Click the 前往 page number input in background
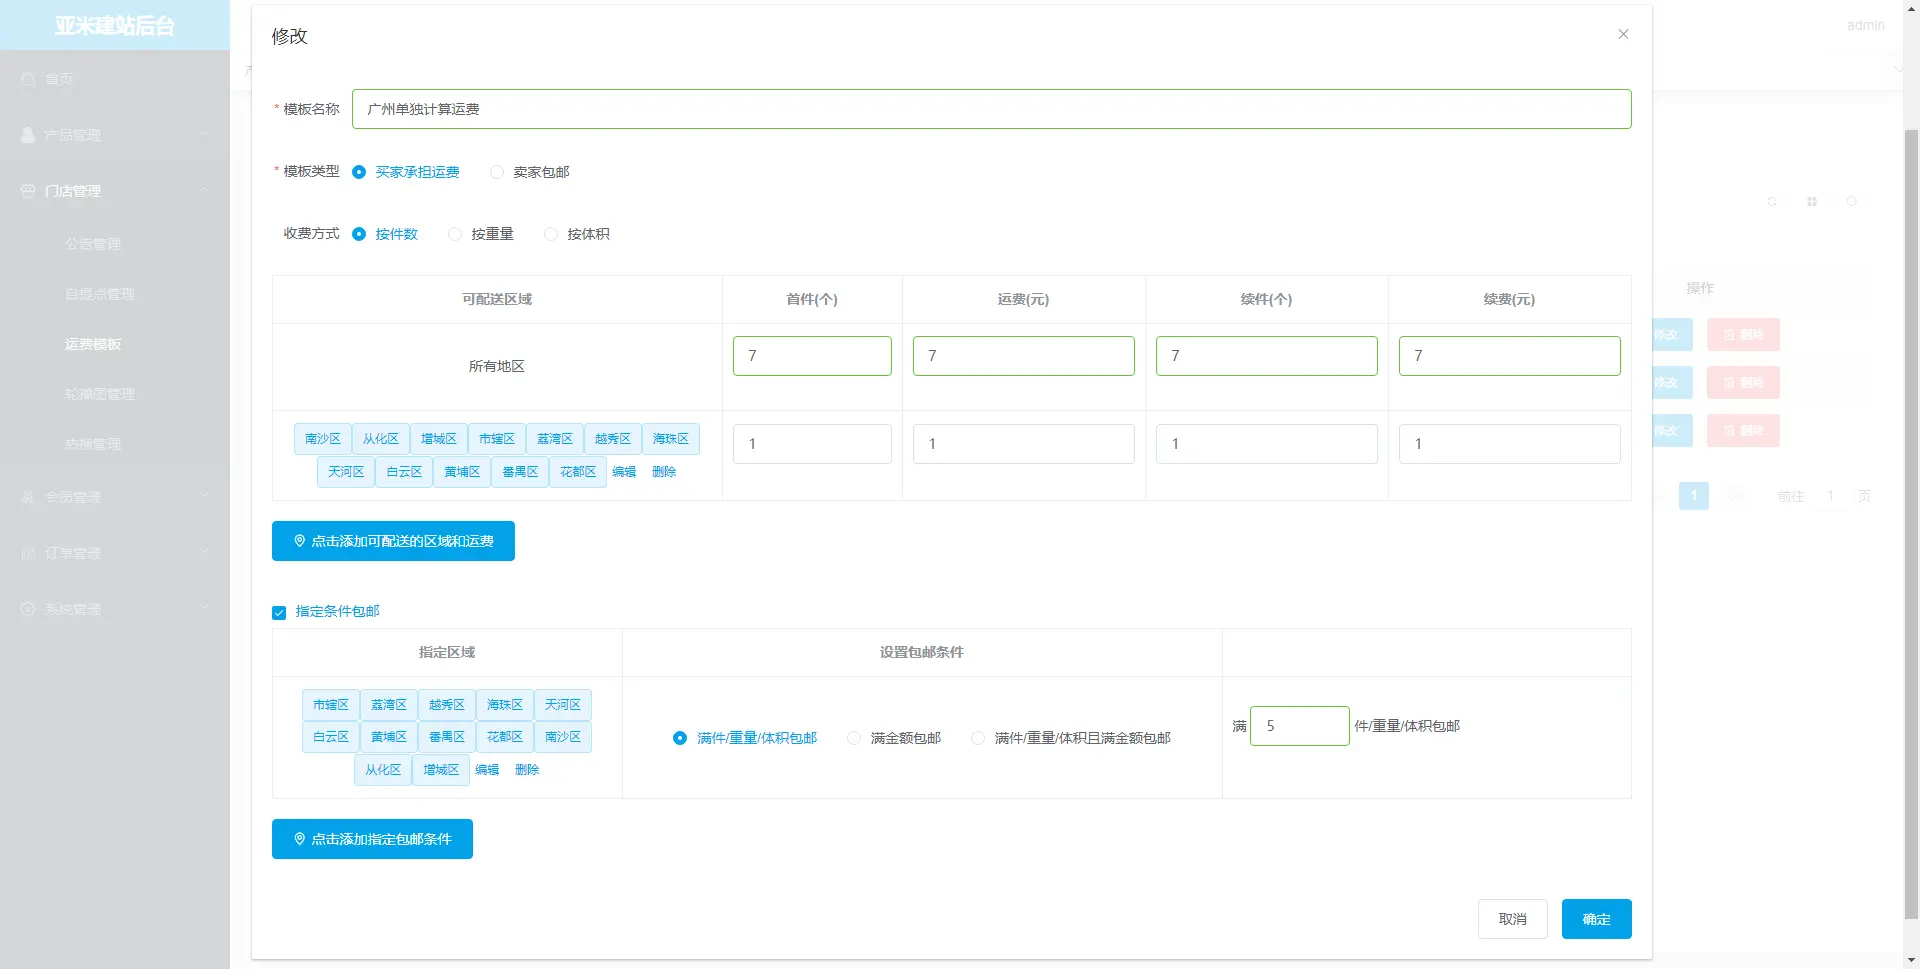Viewport: 1920px width, 969px height. point(1831,496)
